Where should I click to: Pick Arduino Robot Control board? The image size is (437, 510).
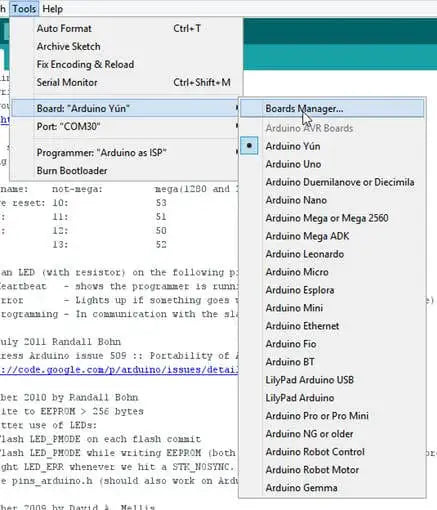pos(332,452)
